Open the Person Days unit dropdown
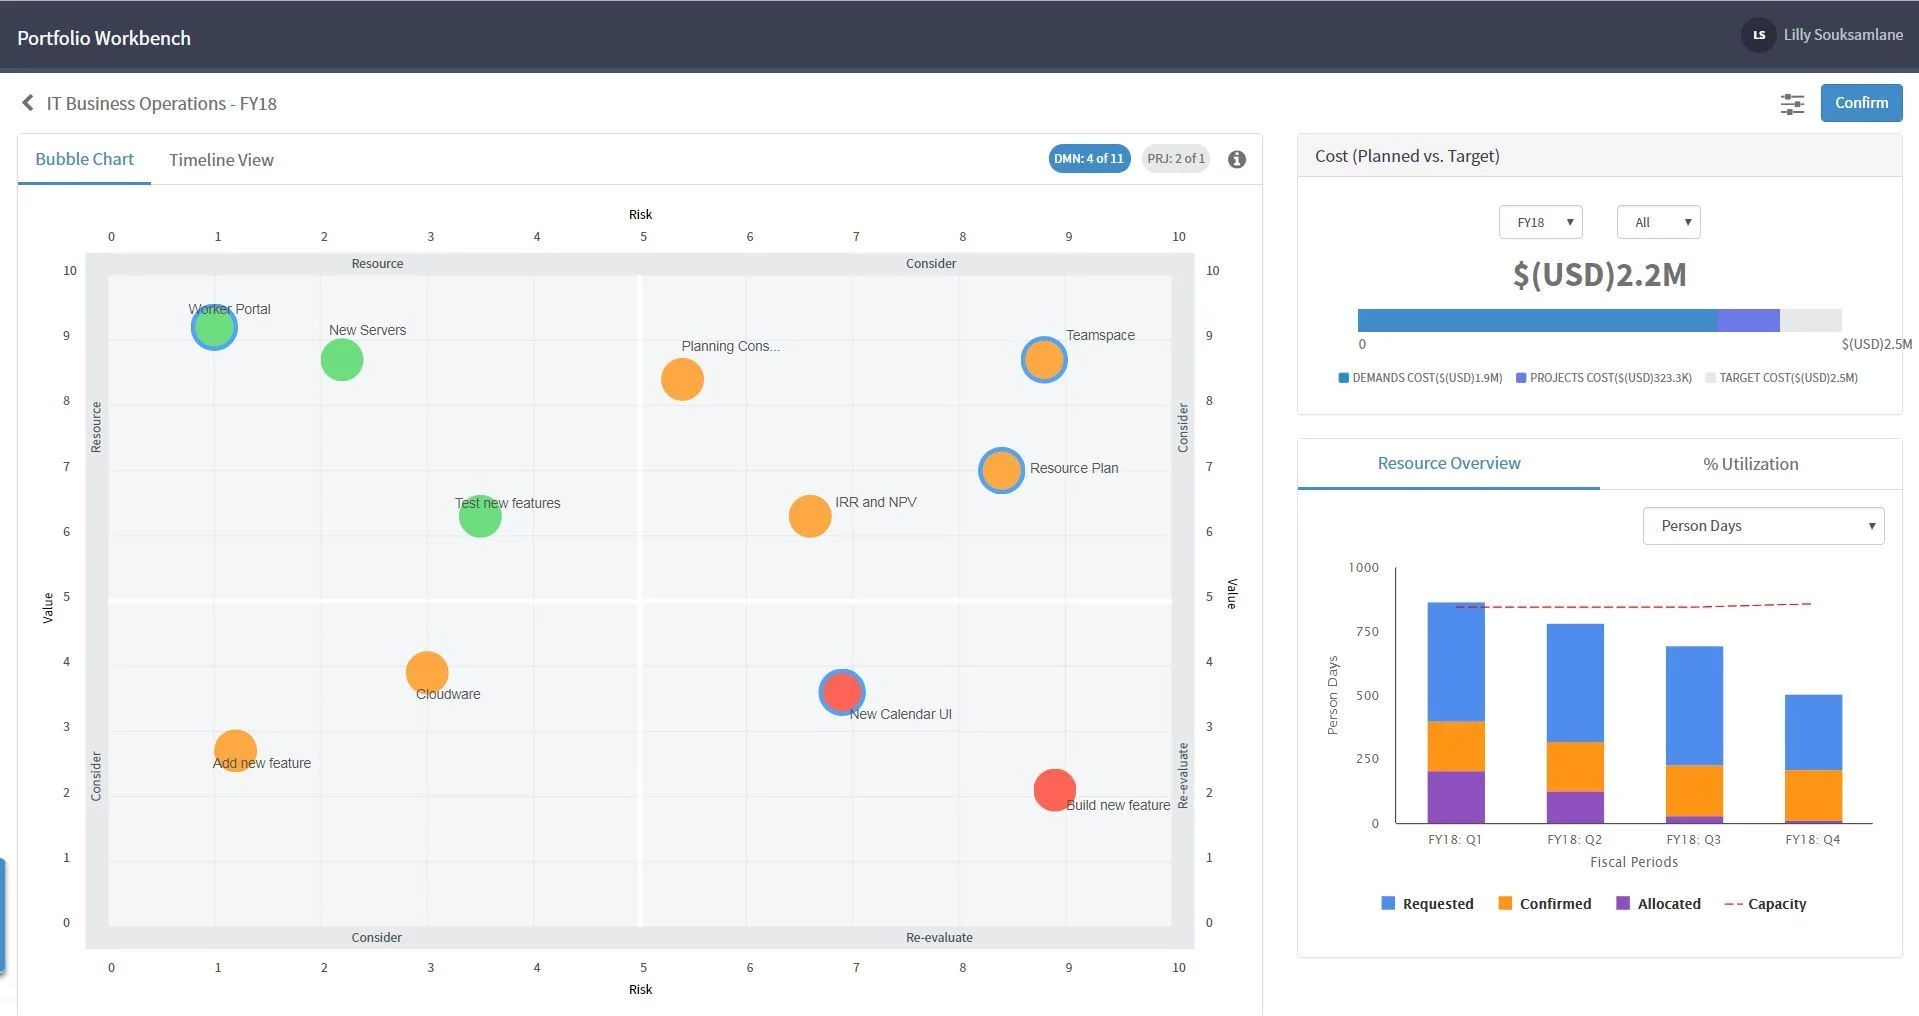The height and width of the screenshot is (1016, 1919). coord(1762,525)
